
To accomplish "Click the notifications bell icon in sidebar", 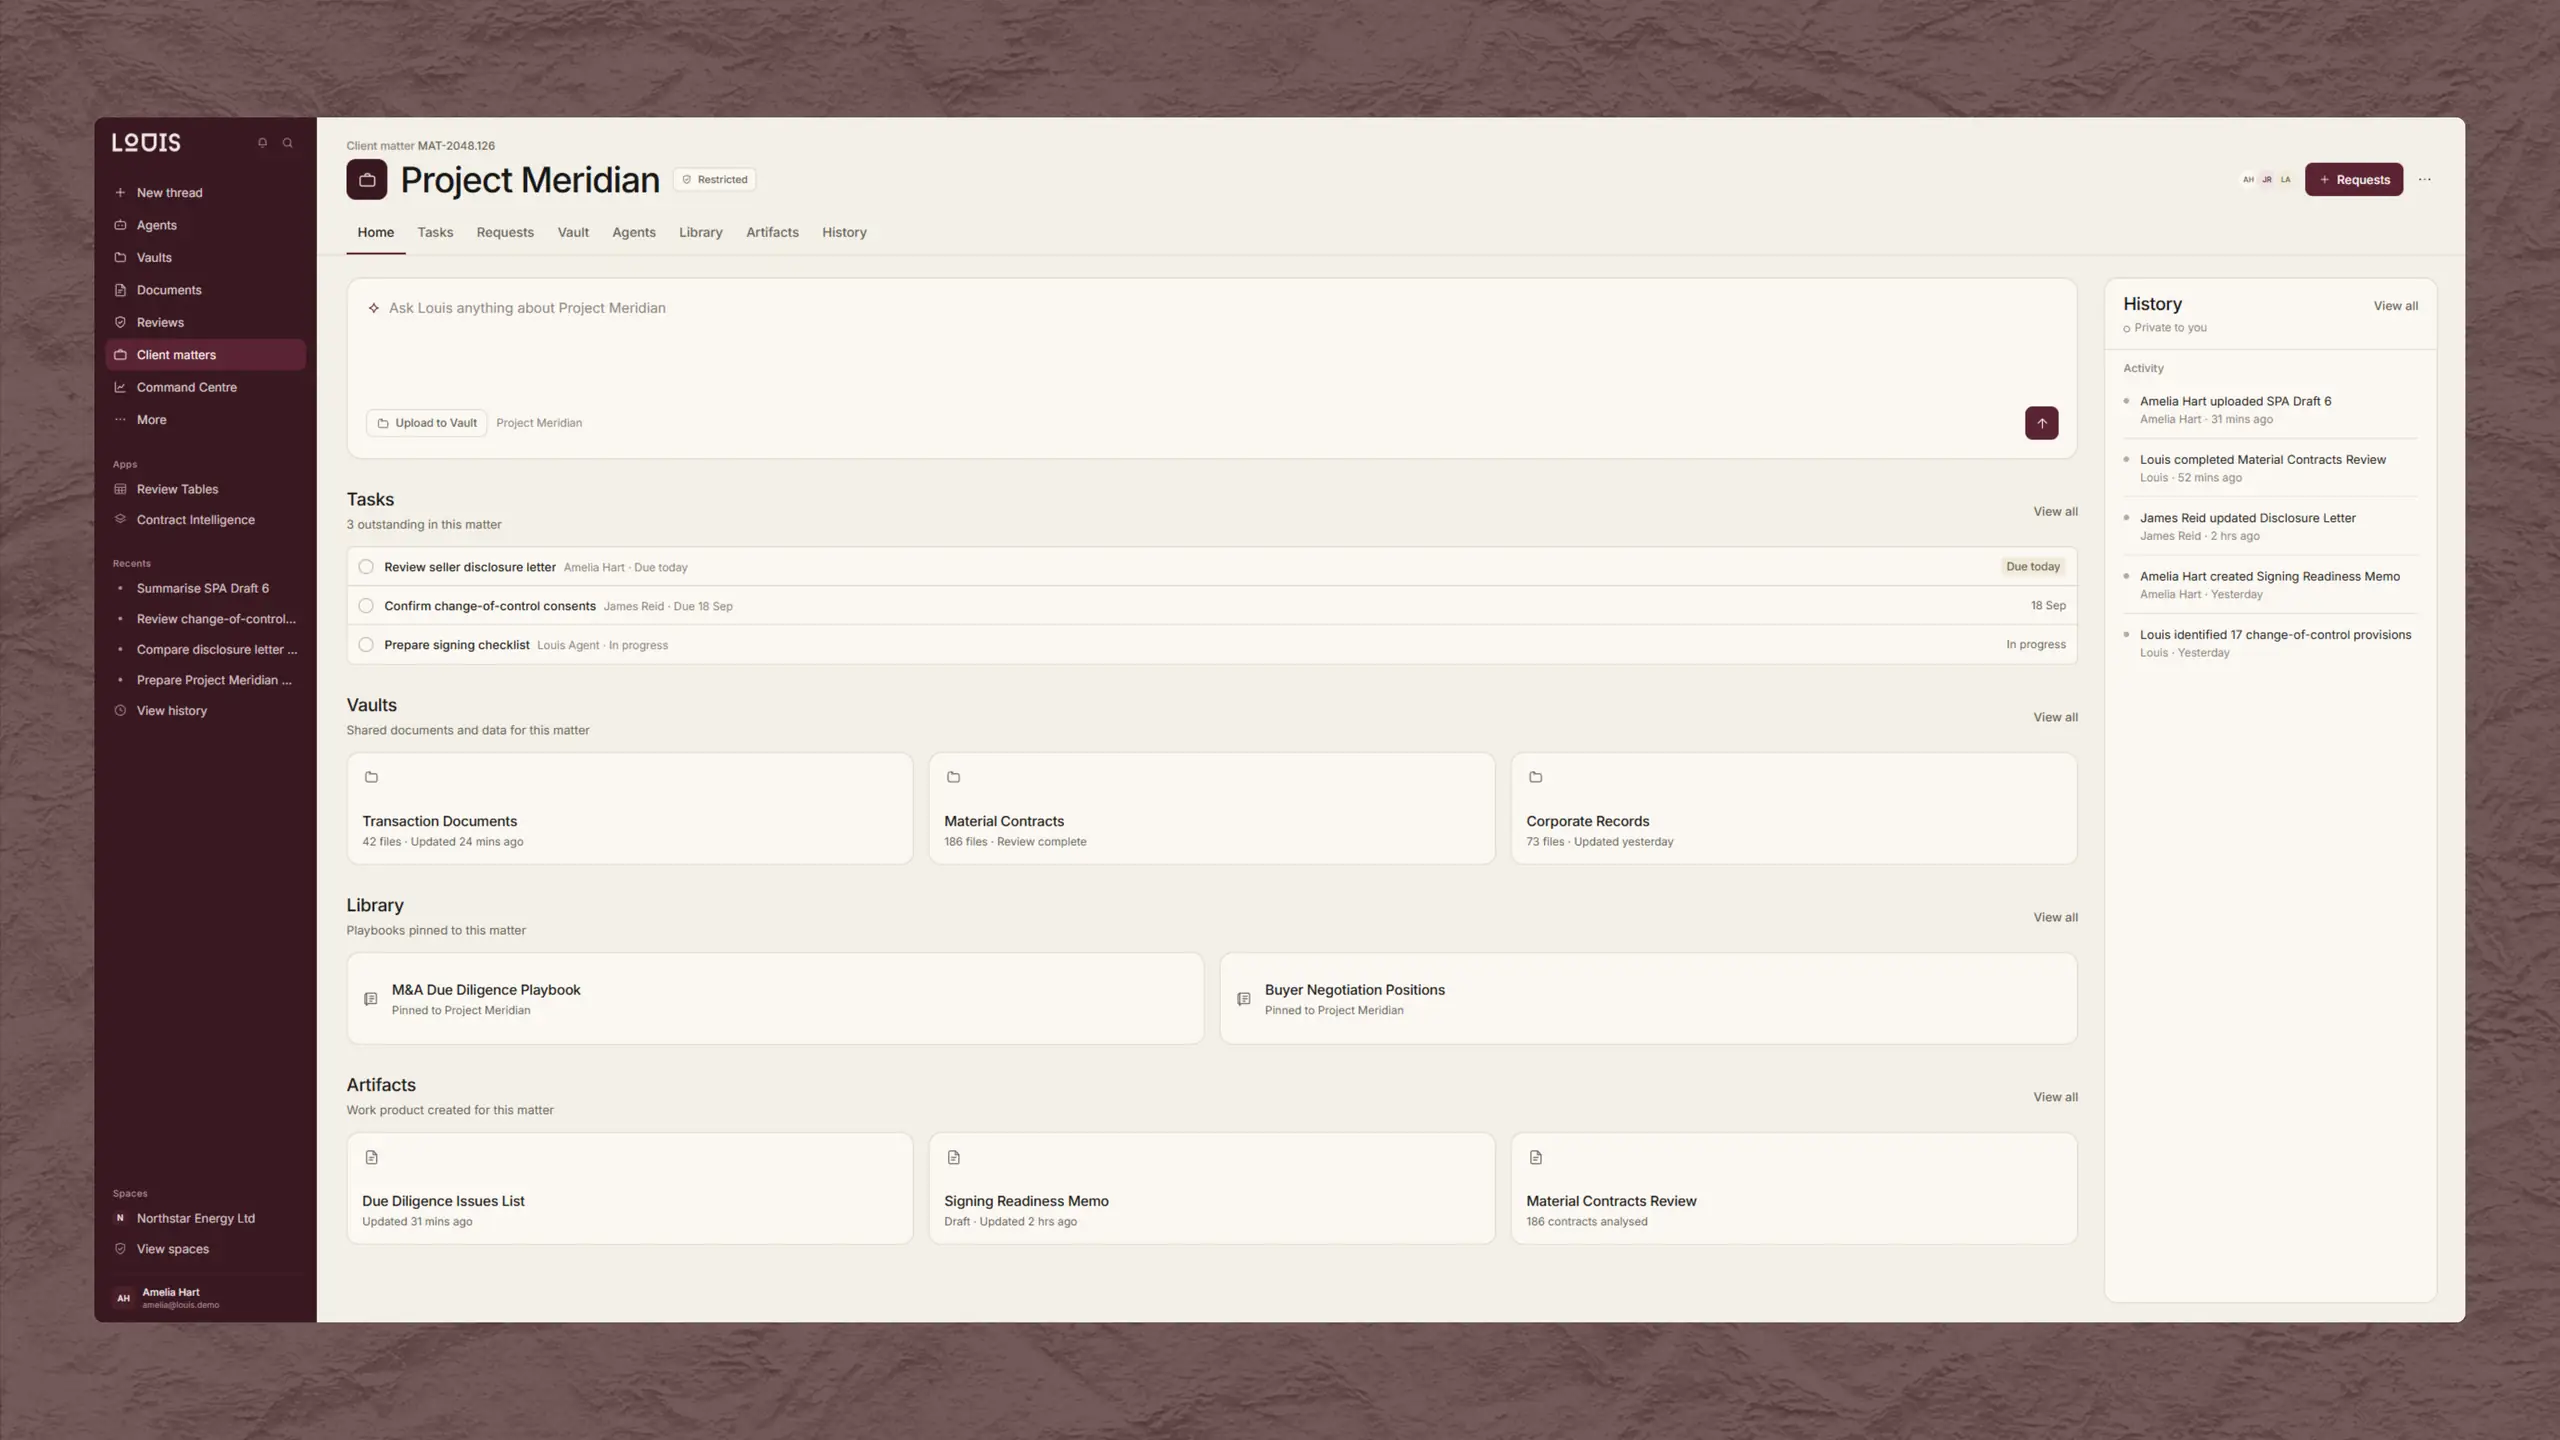I will tap(262, 143).
